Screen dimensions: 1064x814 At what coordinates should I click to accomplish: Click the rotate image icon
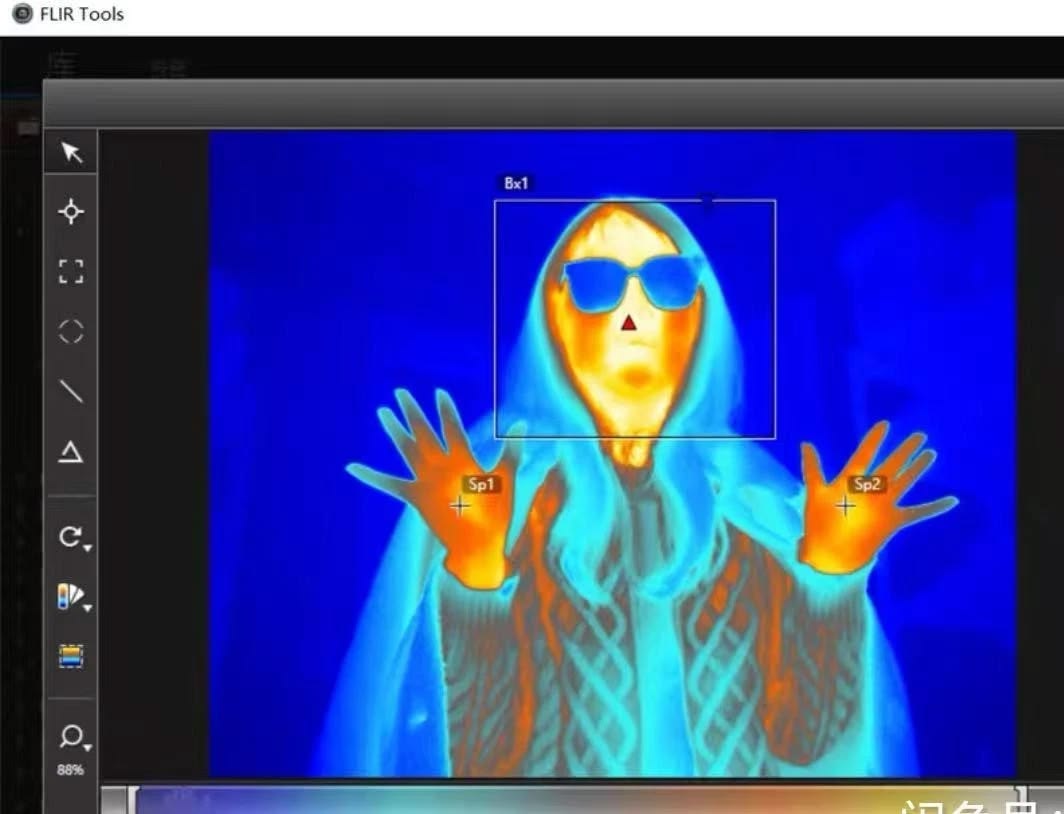click(69, 537)
